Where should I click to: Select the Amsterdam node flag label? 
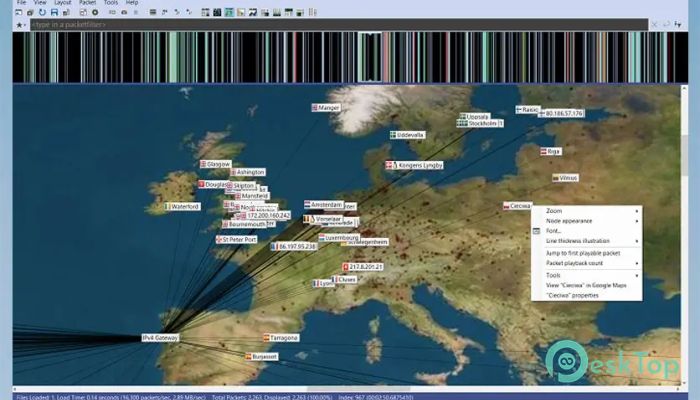324,204
